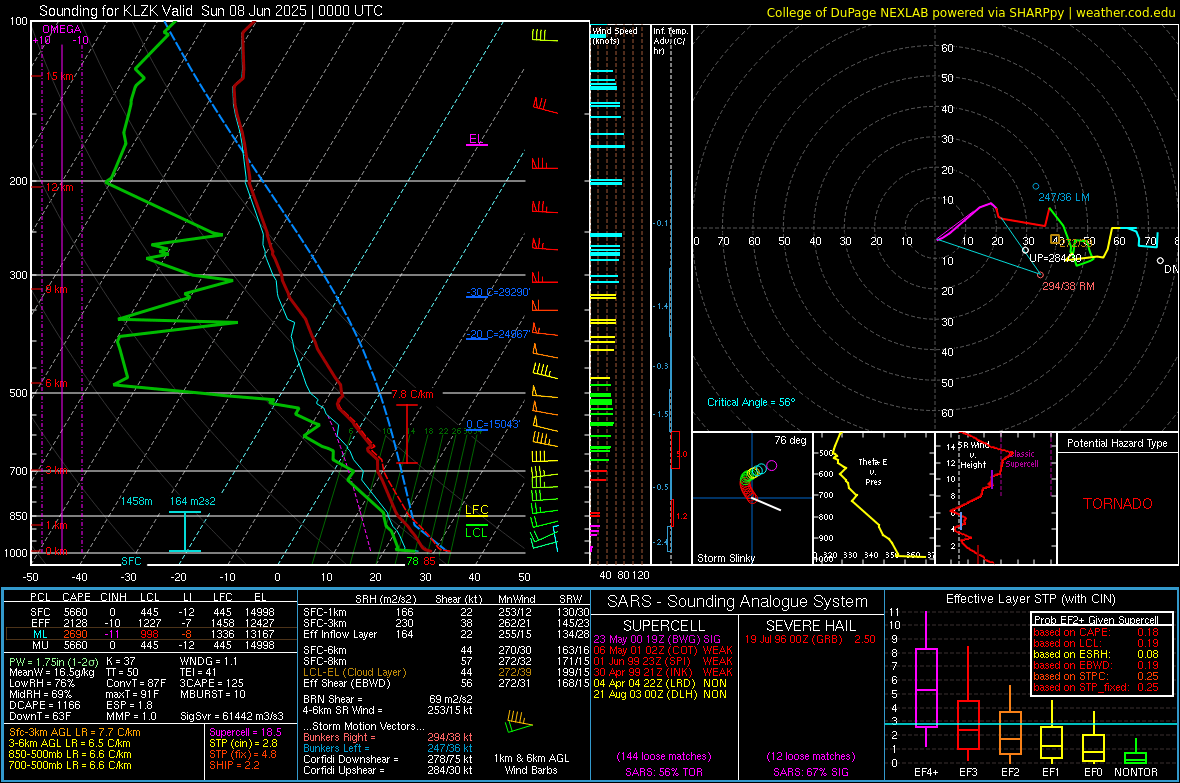The height and width of the screenshot is (783, 1180).
Task: Click the SARS: 56% TOR result
Action: click(x=663, y=772)
